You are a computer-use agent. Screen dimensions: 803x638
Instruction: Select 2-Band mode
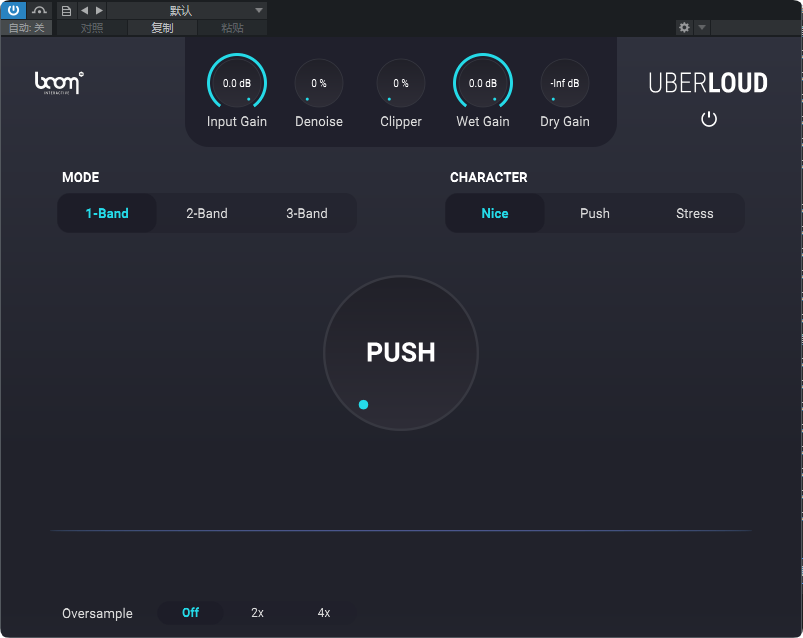tap(207, 213)
